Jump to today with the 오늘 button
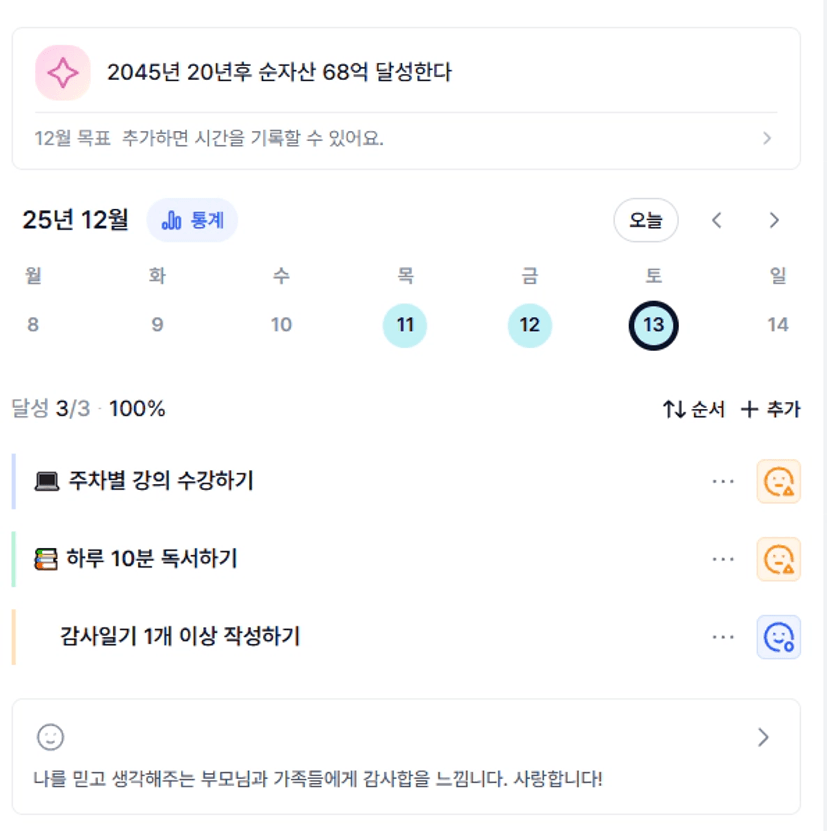This screenshot has height=831, width=827. 645,220
